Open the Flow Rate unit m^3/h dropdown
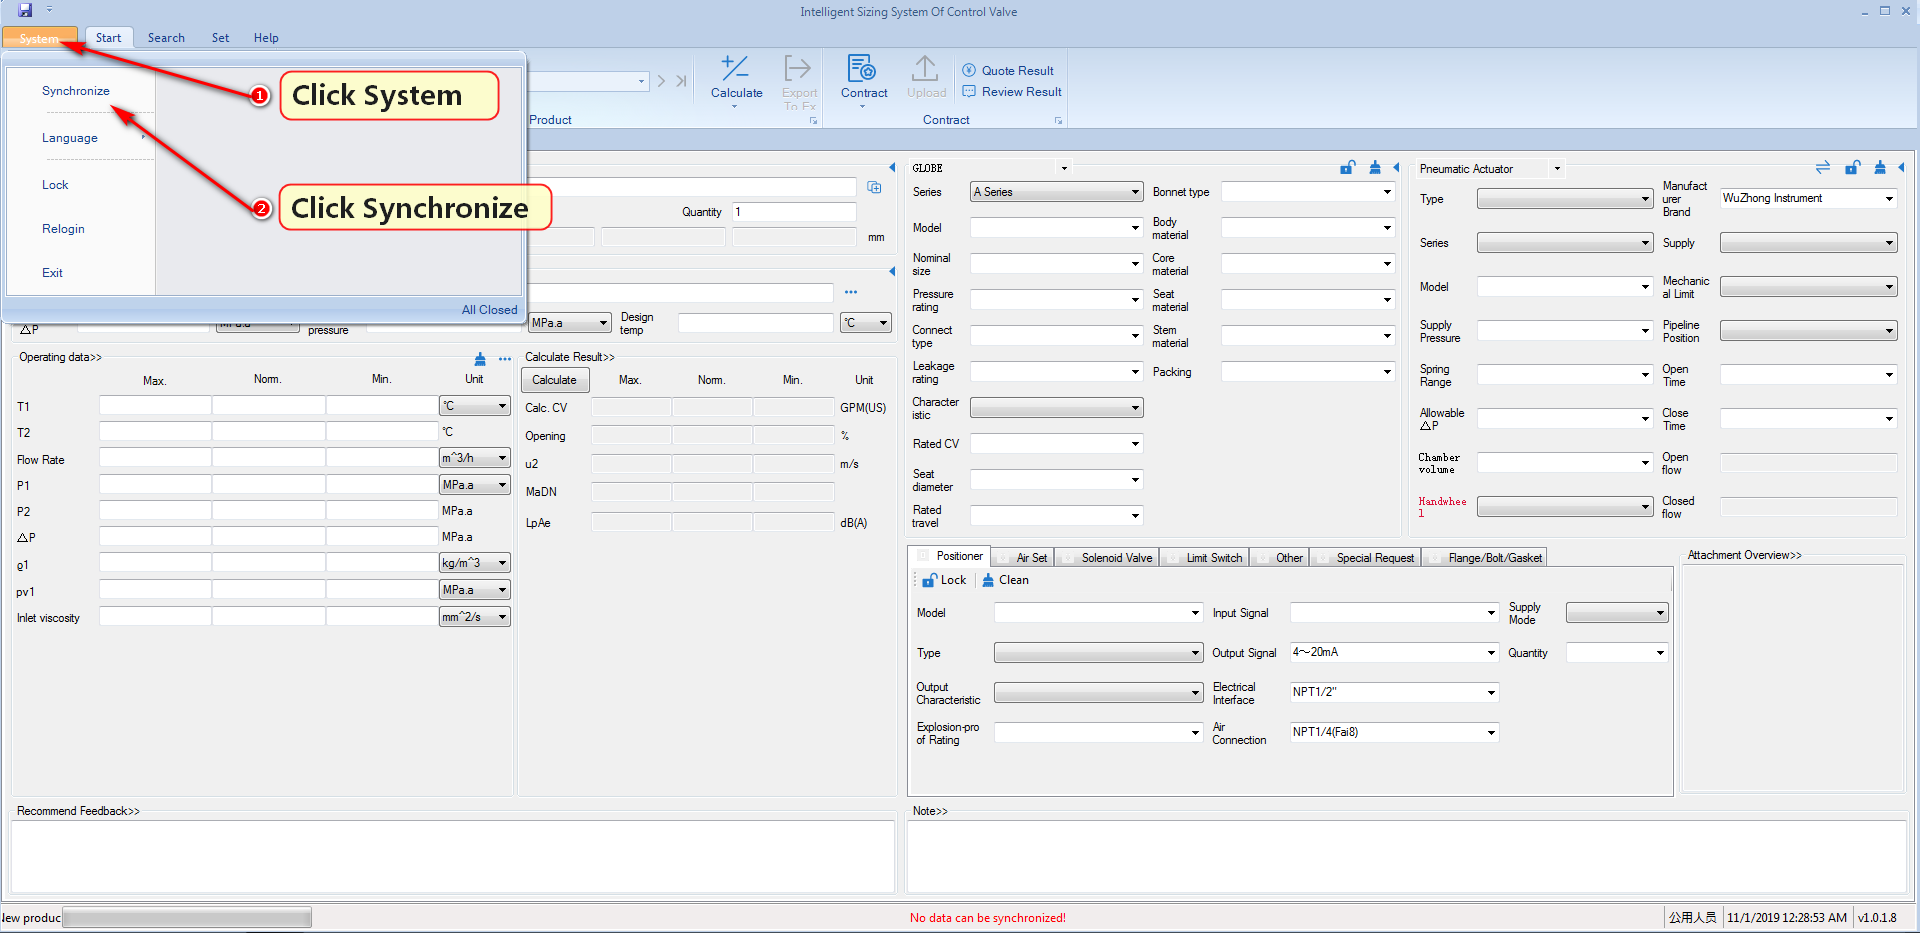Image resolution: width=1920 pixels, height=933 pixels. click(502, 458)
